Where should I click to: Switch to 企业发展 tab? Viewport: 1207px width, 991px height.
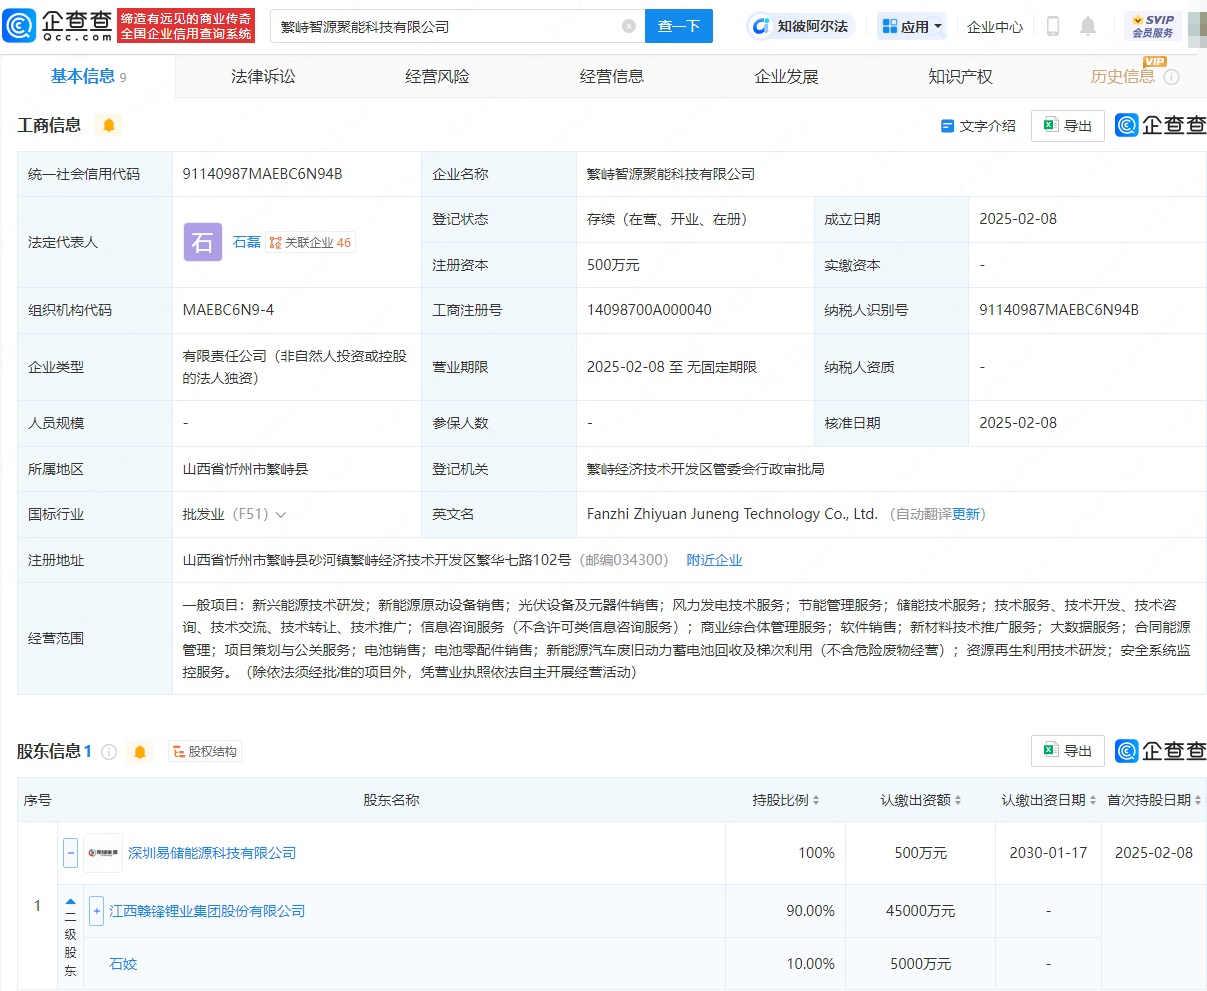pos(786,76)
